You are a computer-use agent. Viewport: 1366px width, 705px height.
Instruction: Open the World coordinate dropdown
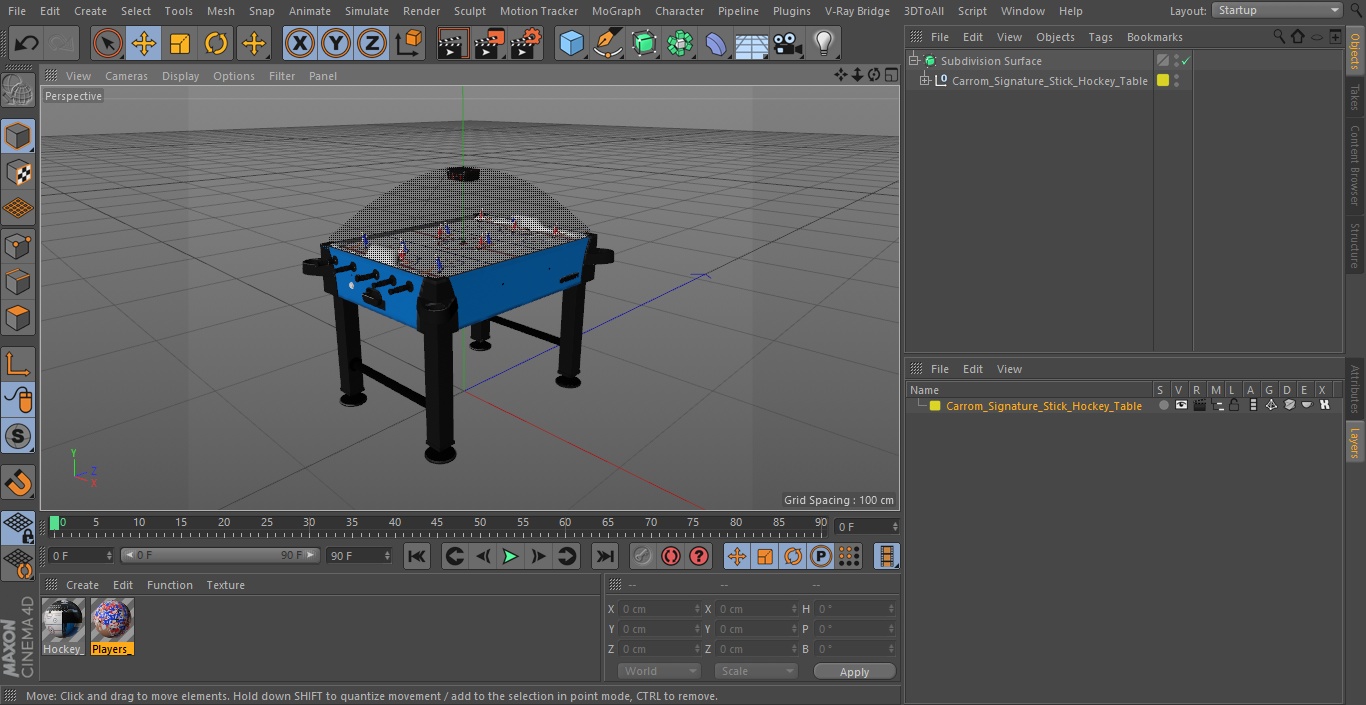pos(659,671)
